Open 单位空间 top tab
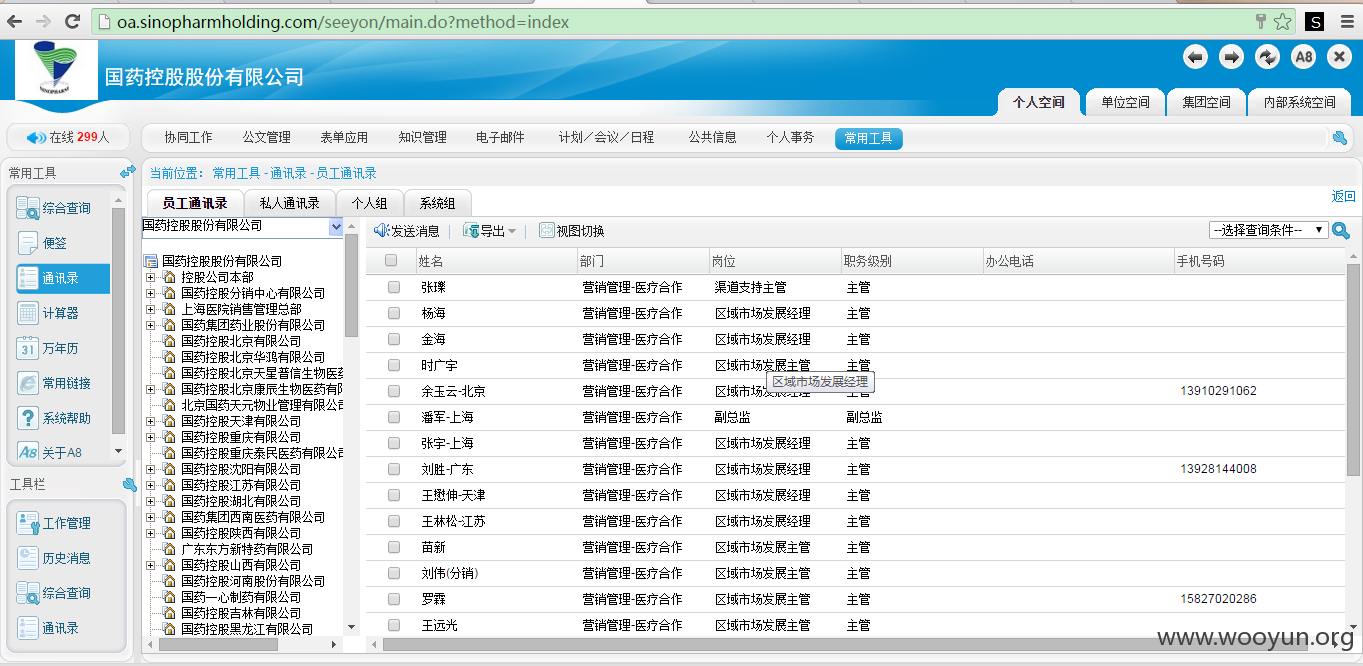This screenshot has height=666, width=1363. 1126,102
